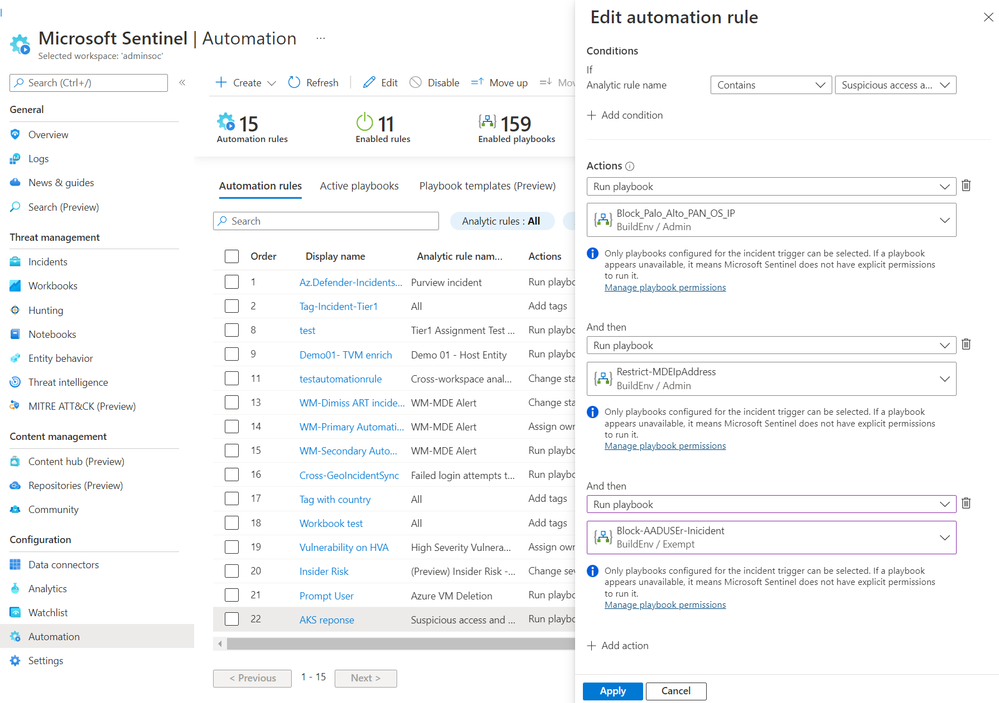
Task: Open Search (Preview) magnifier icon
Action: [x=15, y=207]
